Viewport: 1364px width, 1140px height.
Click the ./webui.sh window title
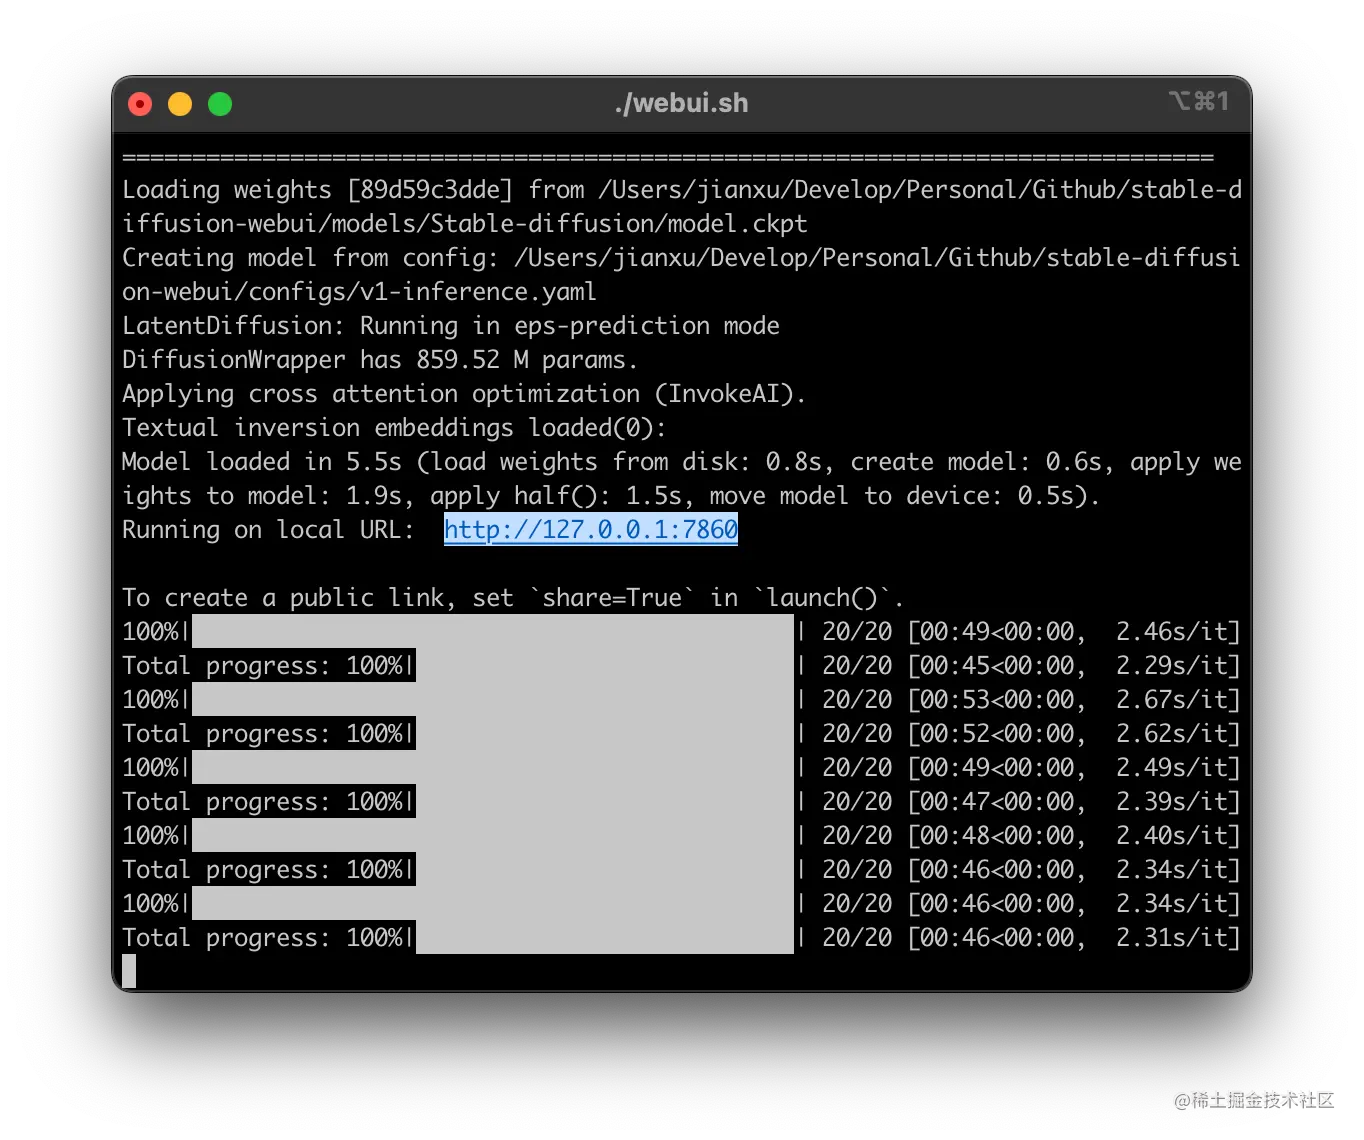[681, 103]
